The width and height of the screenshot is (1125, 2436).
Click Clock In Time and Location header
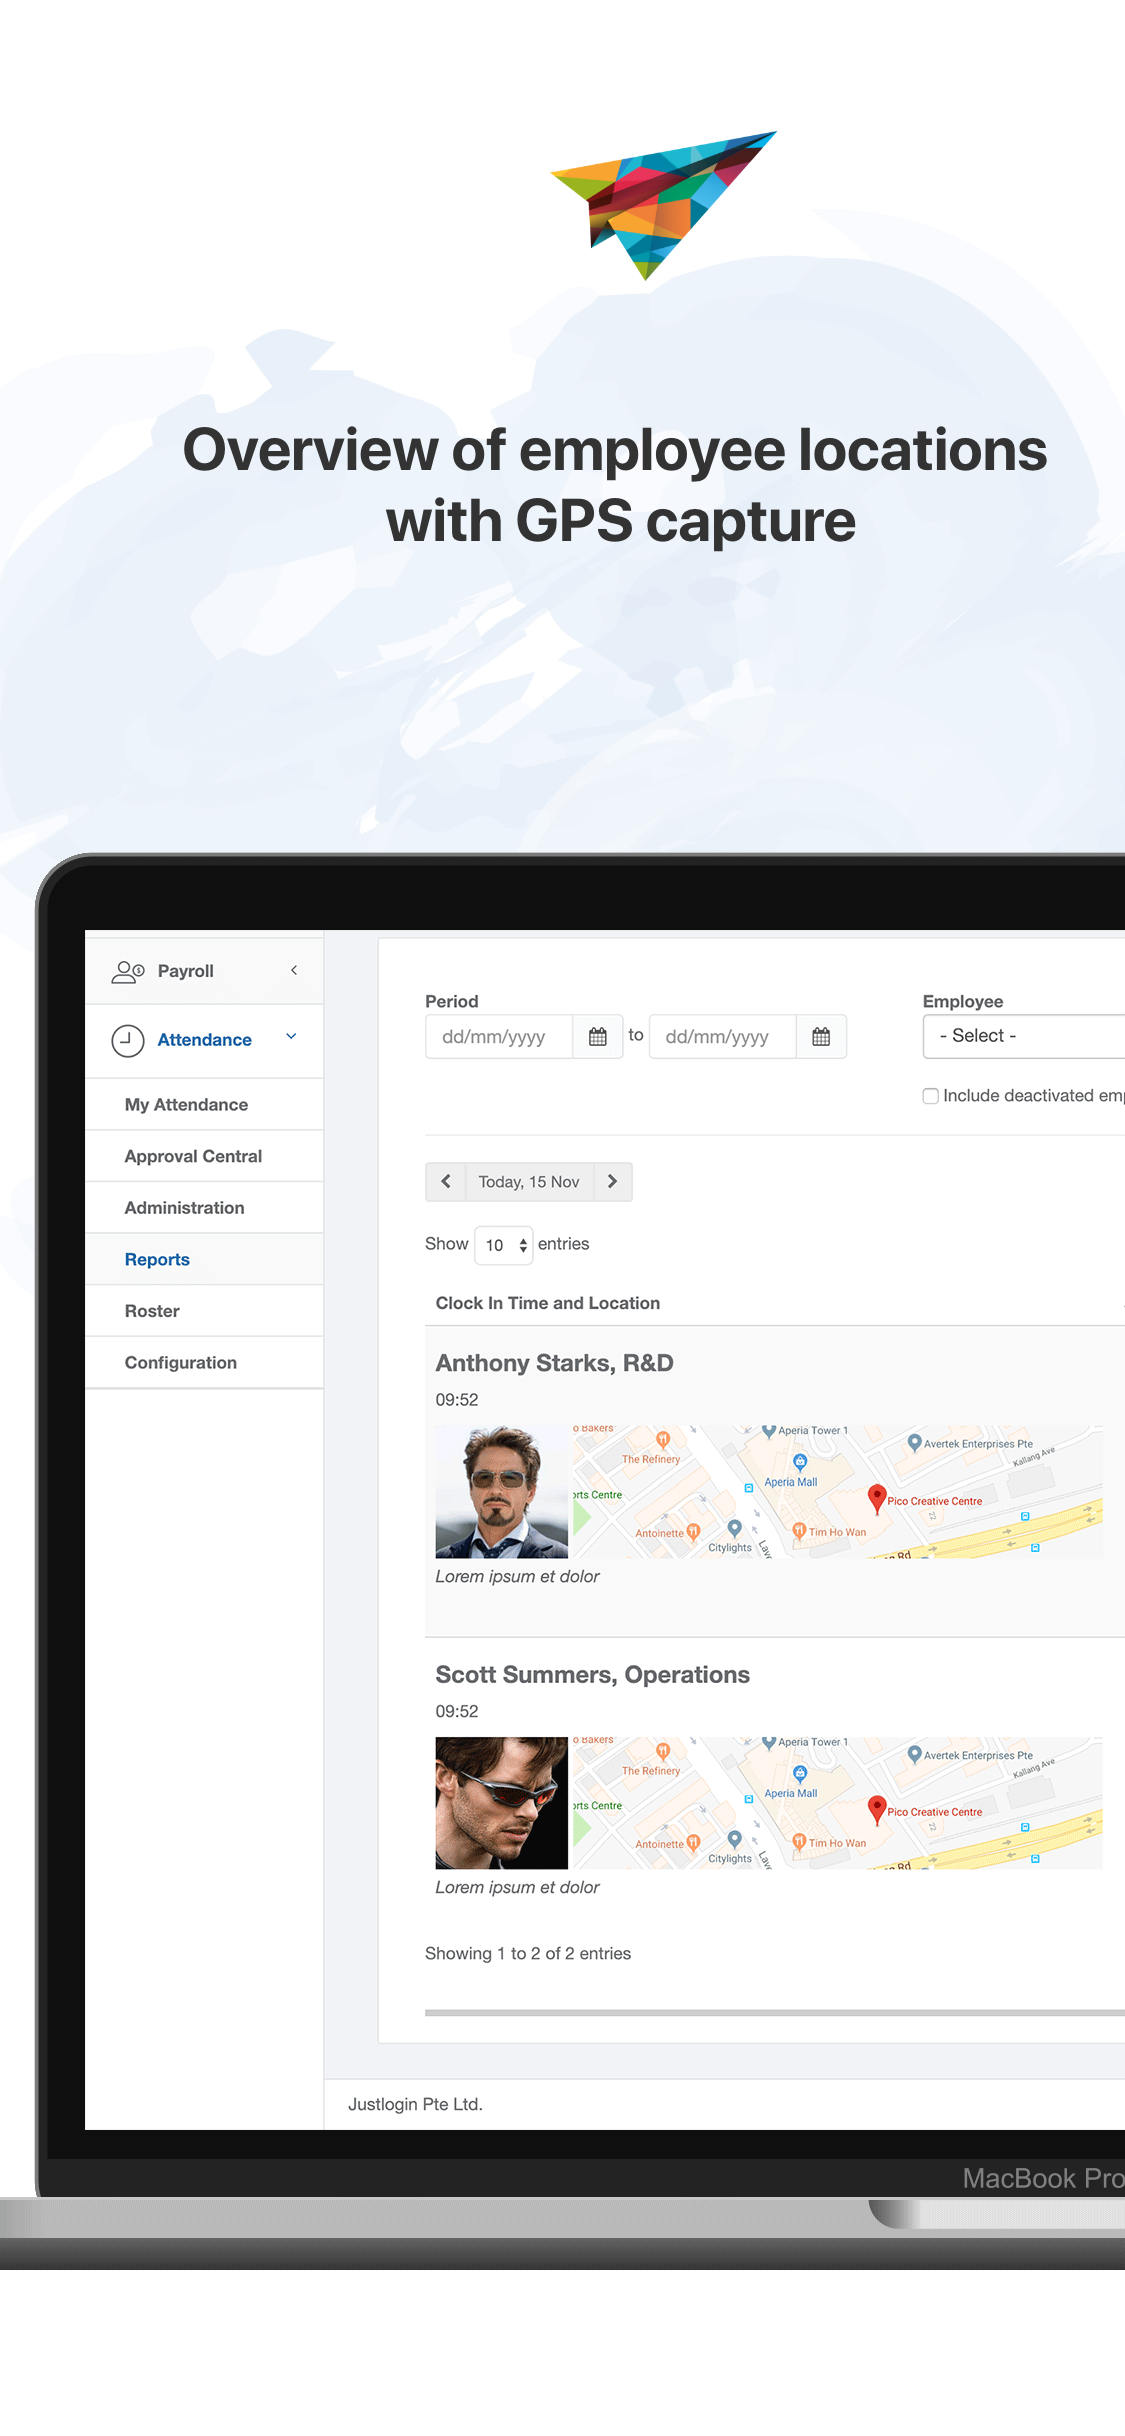click(548, 1303)
